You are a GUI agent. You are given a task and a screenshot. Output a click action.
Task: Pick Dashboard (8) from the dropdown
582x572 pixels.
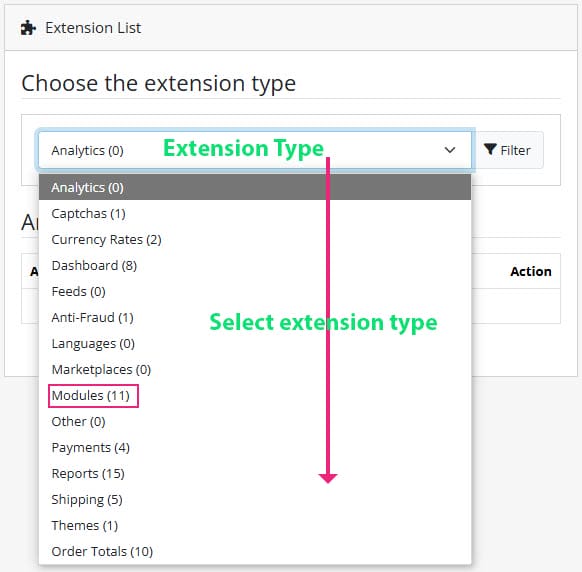255,265
